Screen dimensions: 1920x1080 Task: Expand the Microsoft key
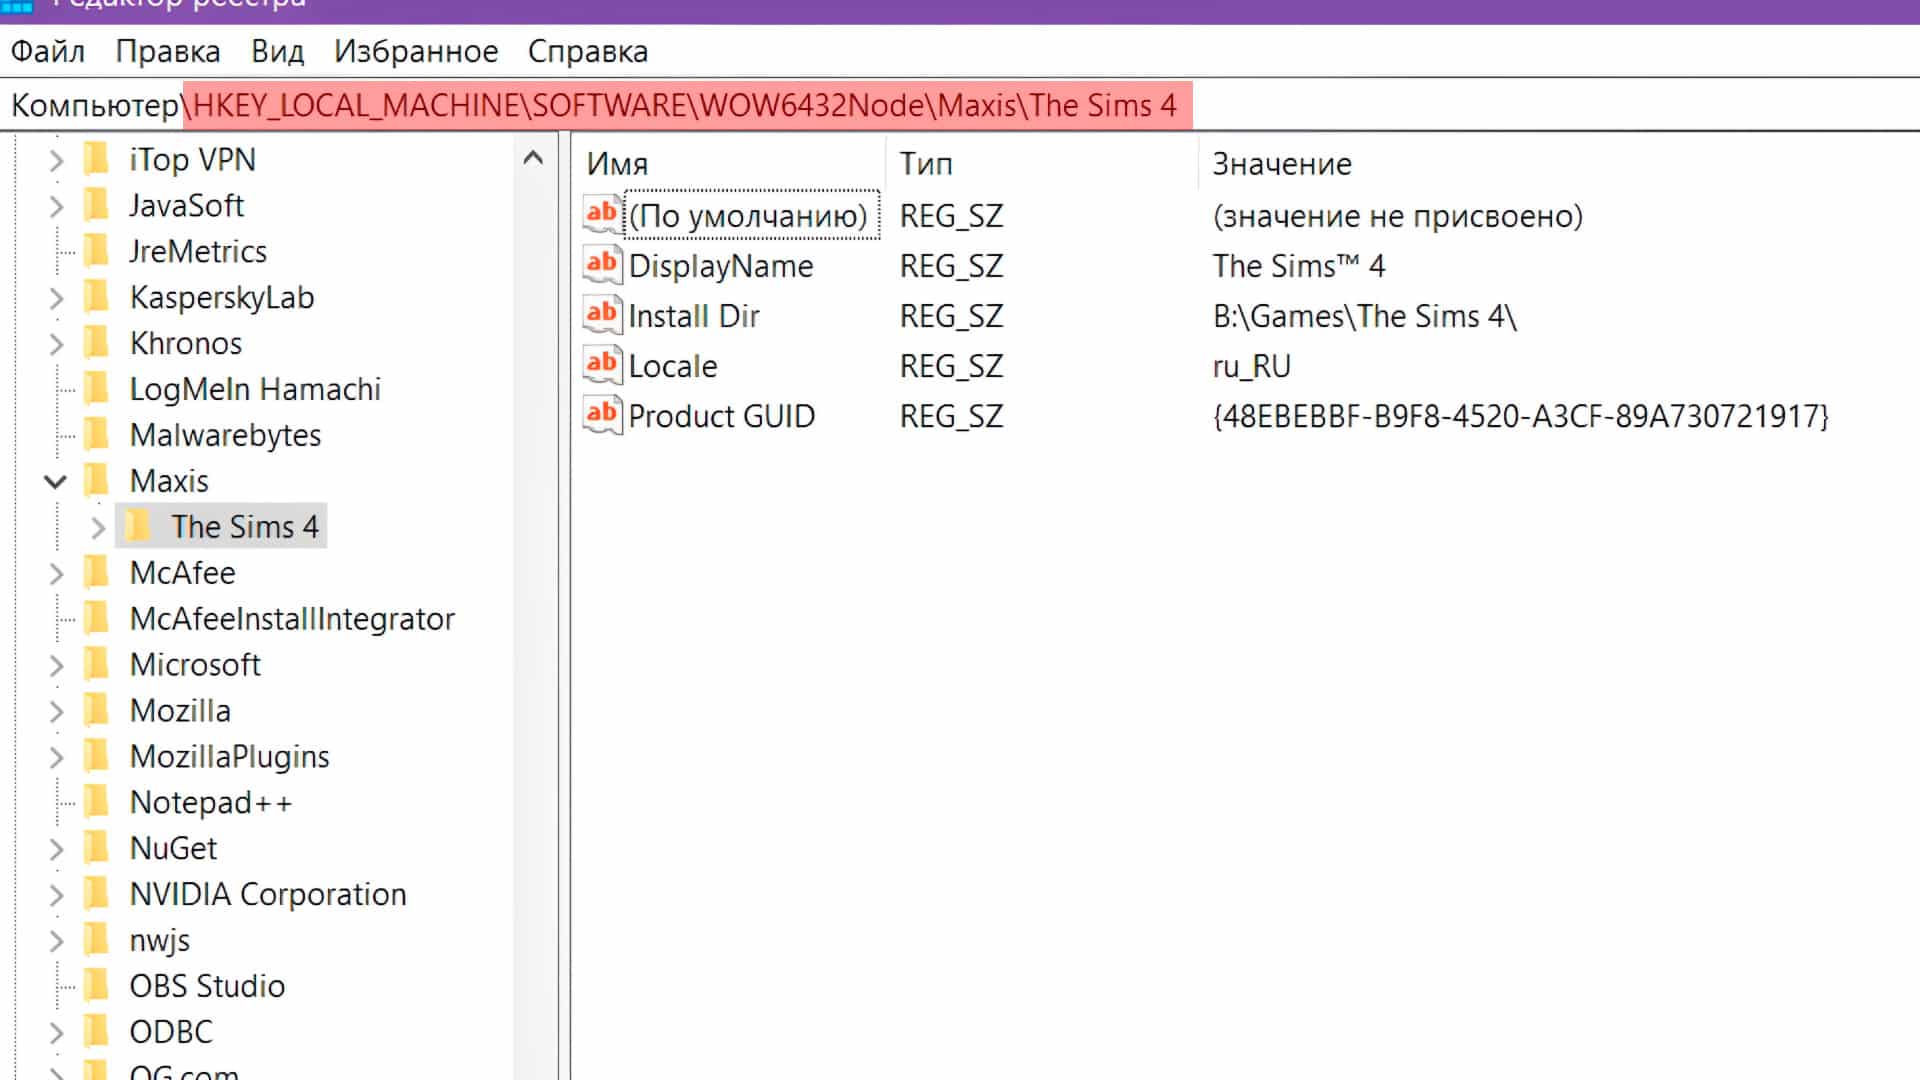pyautogui.click(x=56, y=665)
